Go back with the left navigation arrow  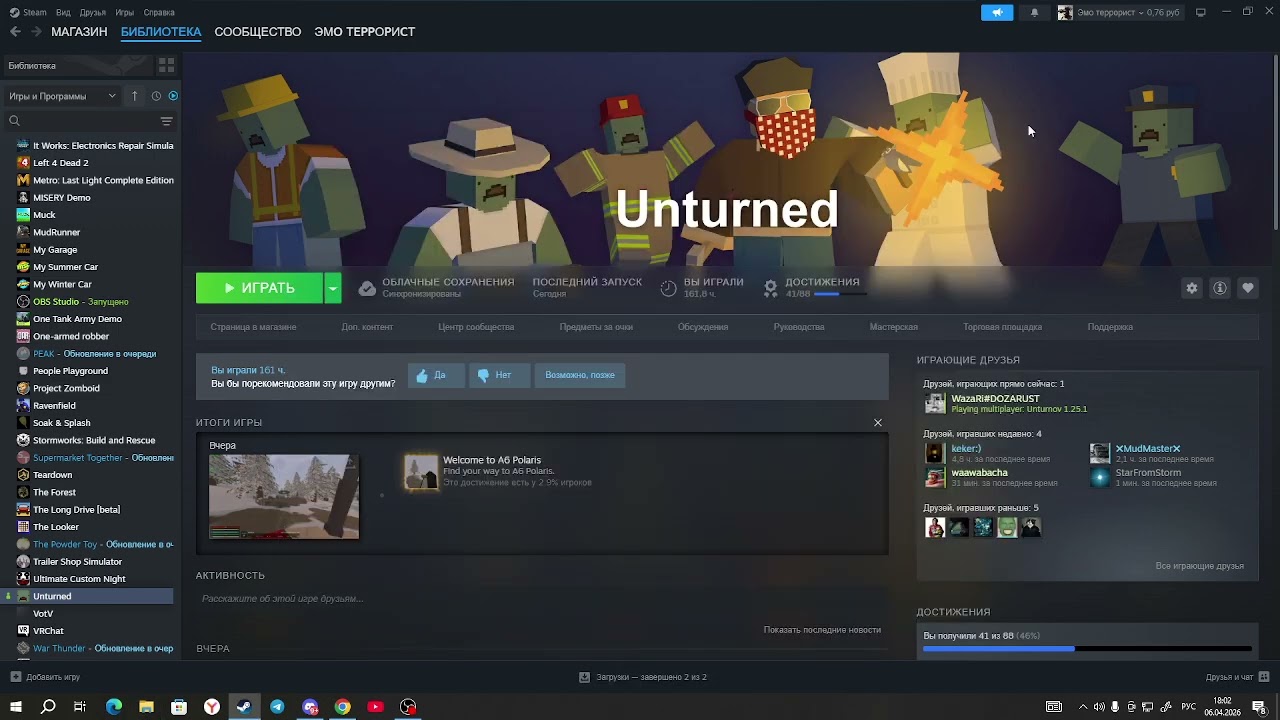coord(15,32)
